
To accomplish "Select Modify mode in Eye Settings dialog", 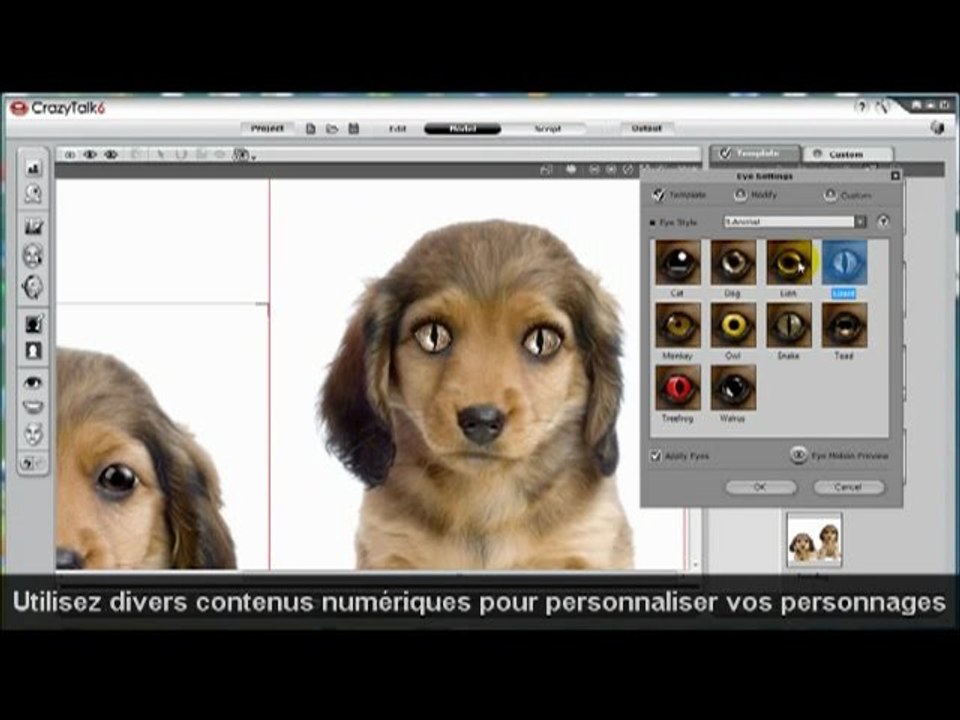I will point(755,195).
